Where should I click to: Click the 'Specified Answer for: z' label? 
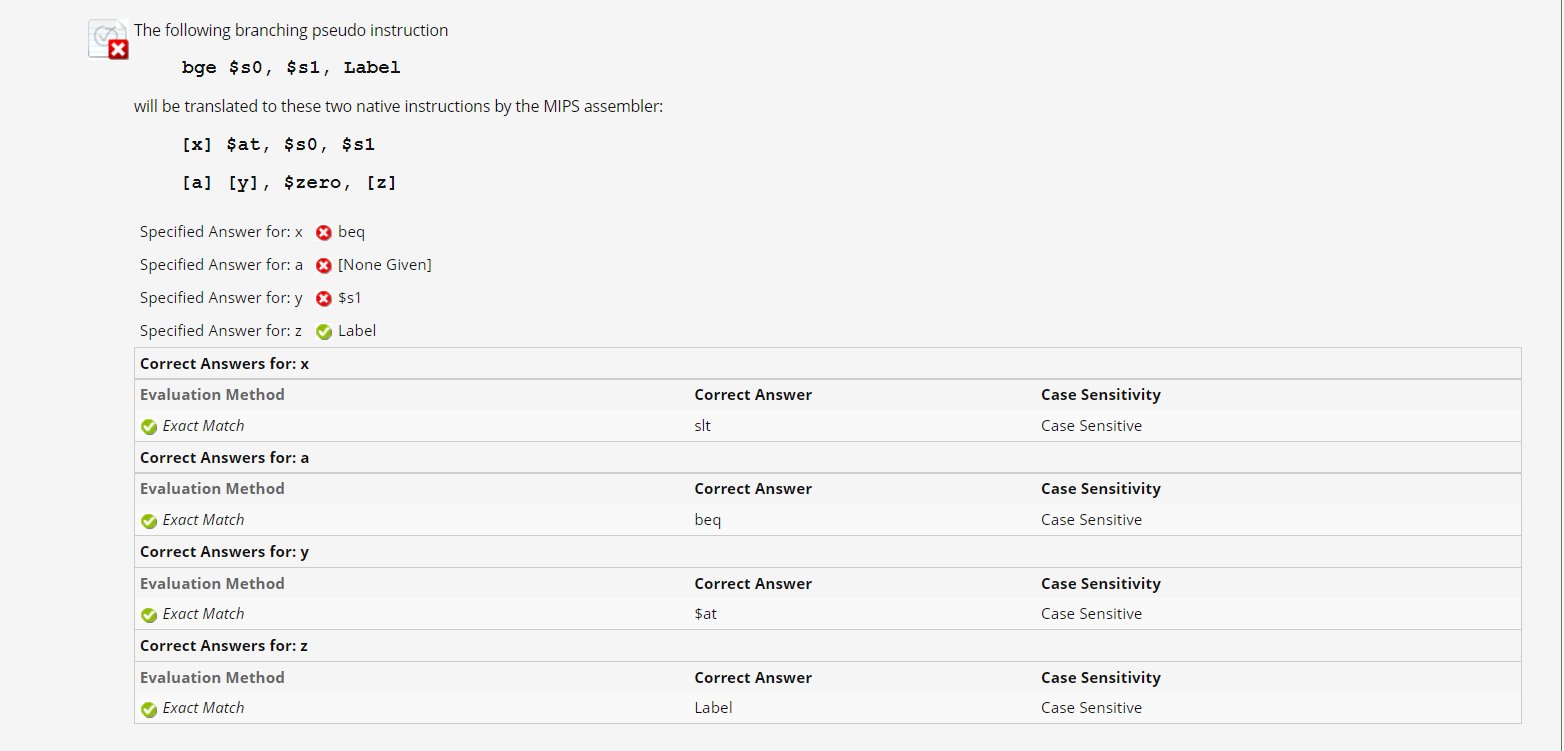(221, 331)
